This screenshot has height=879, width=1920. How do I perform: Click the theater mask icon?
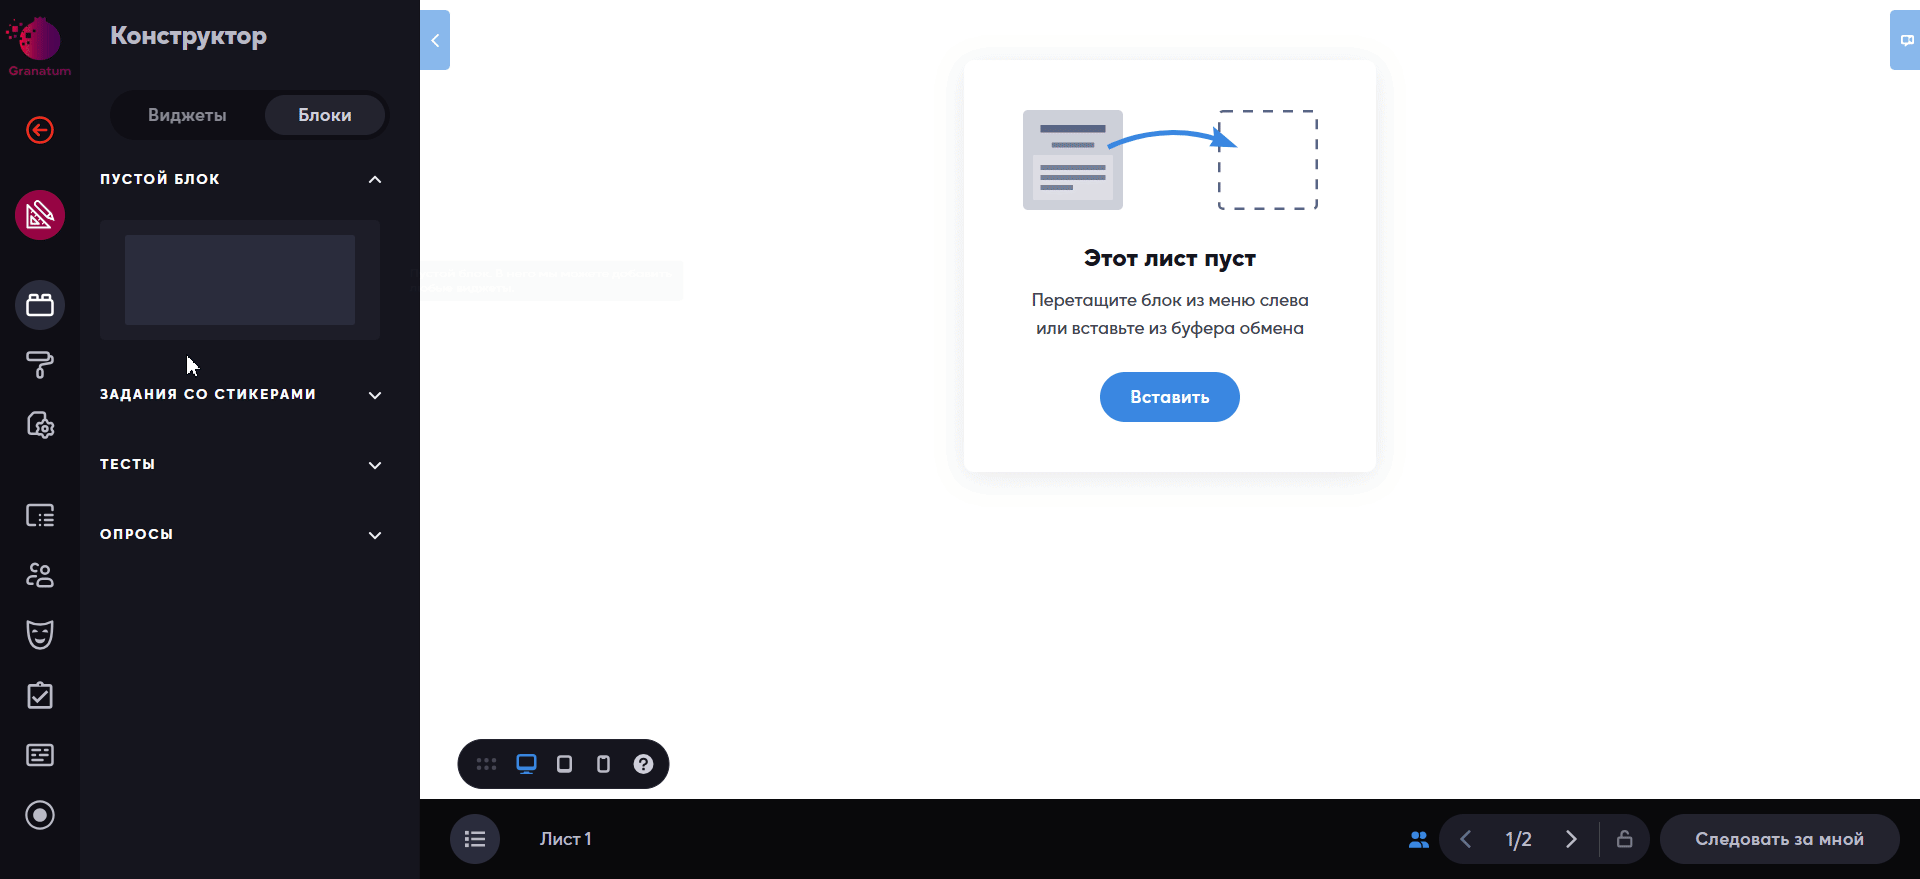point(40,635)
